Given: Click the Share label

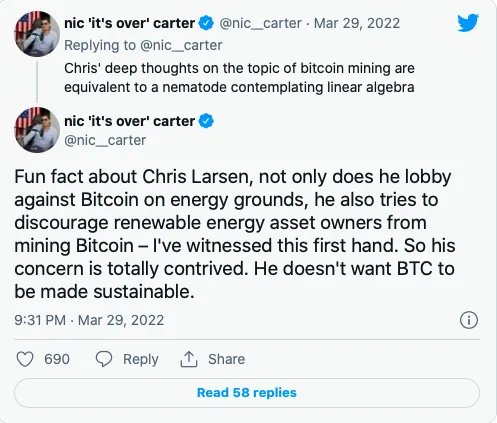Looking at the screenshot, I should click(227, 359).
